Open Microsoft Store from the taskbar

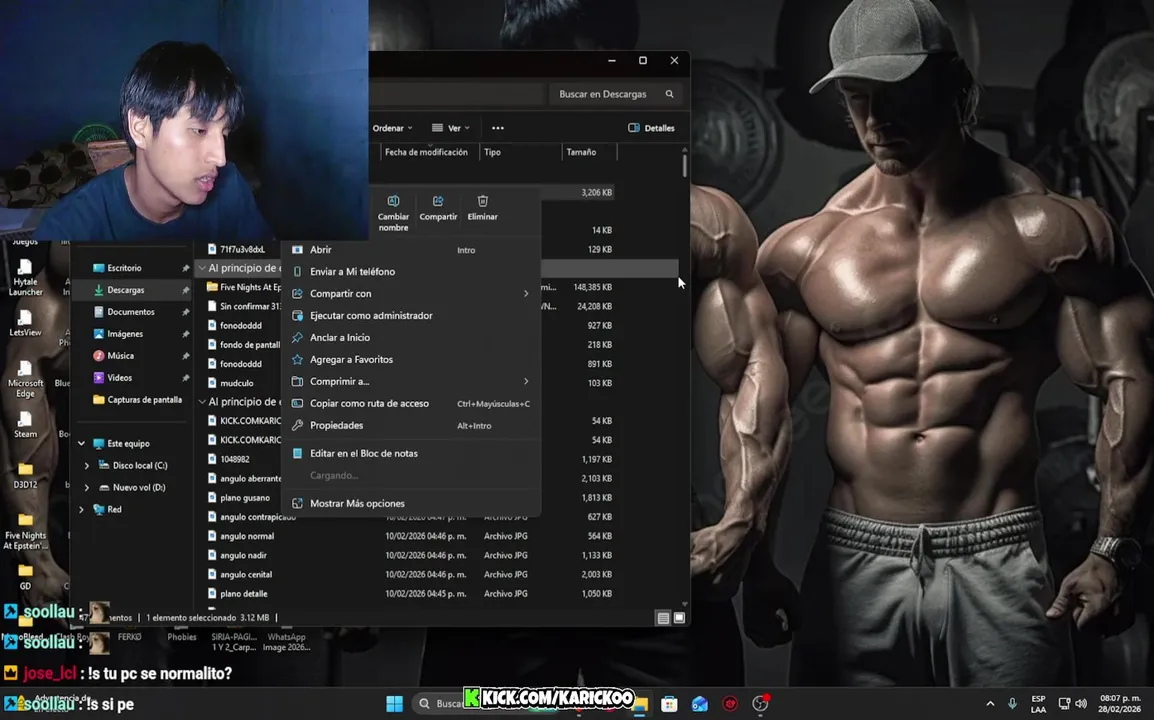tap(669, 704)
